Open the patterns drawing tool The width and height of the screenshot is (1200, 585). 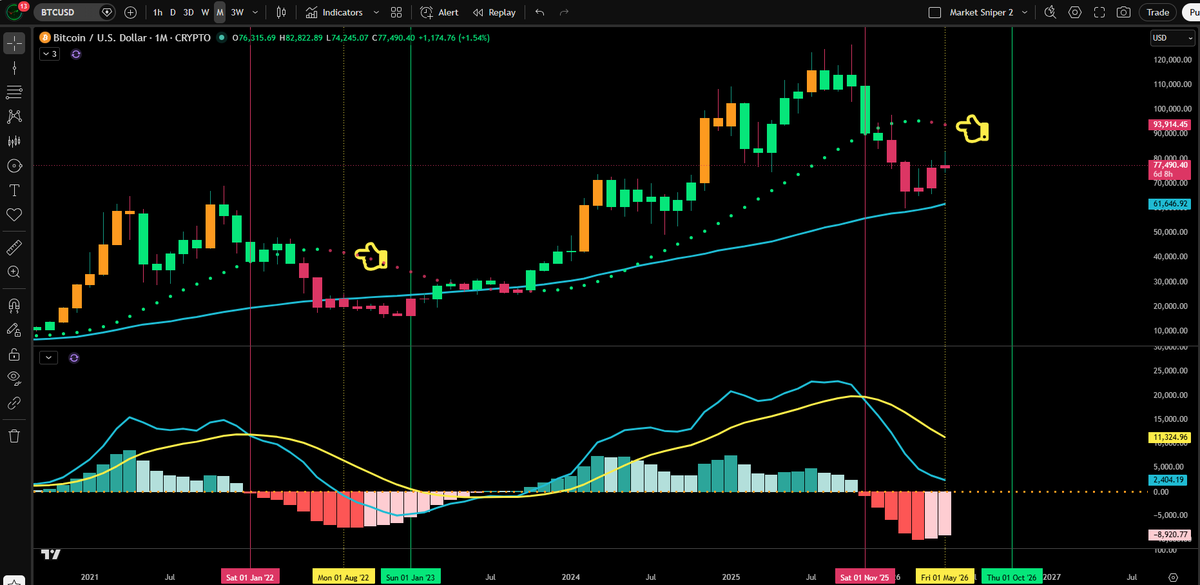[x=14, y=117]
